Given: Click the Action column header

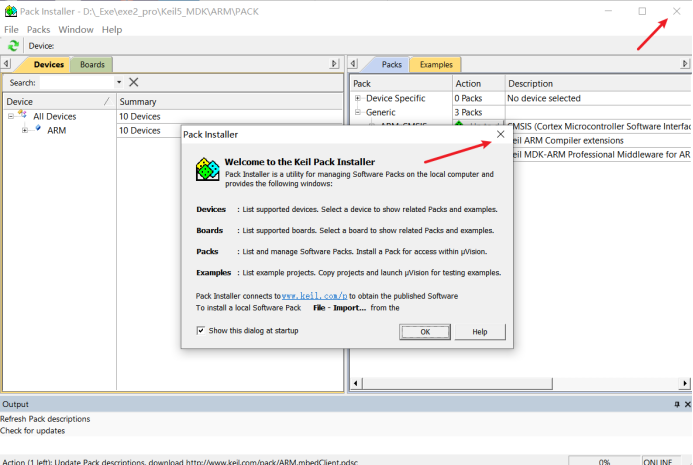Looking at the screenshot, I should point(479,84).
